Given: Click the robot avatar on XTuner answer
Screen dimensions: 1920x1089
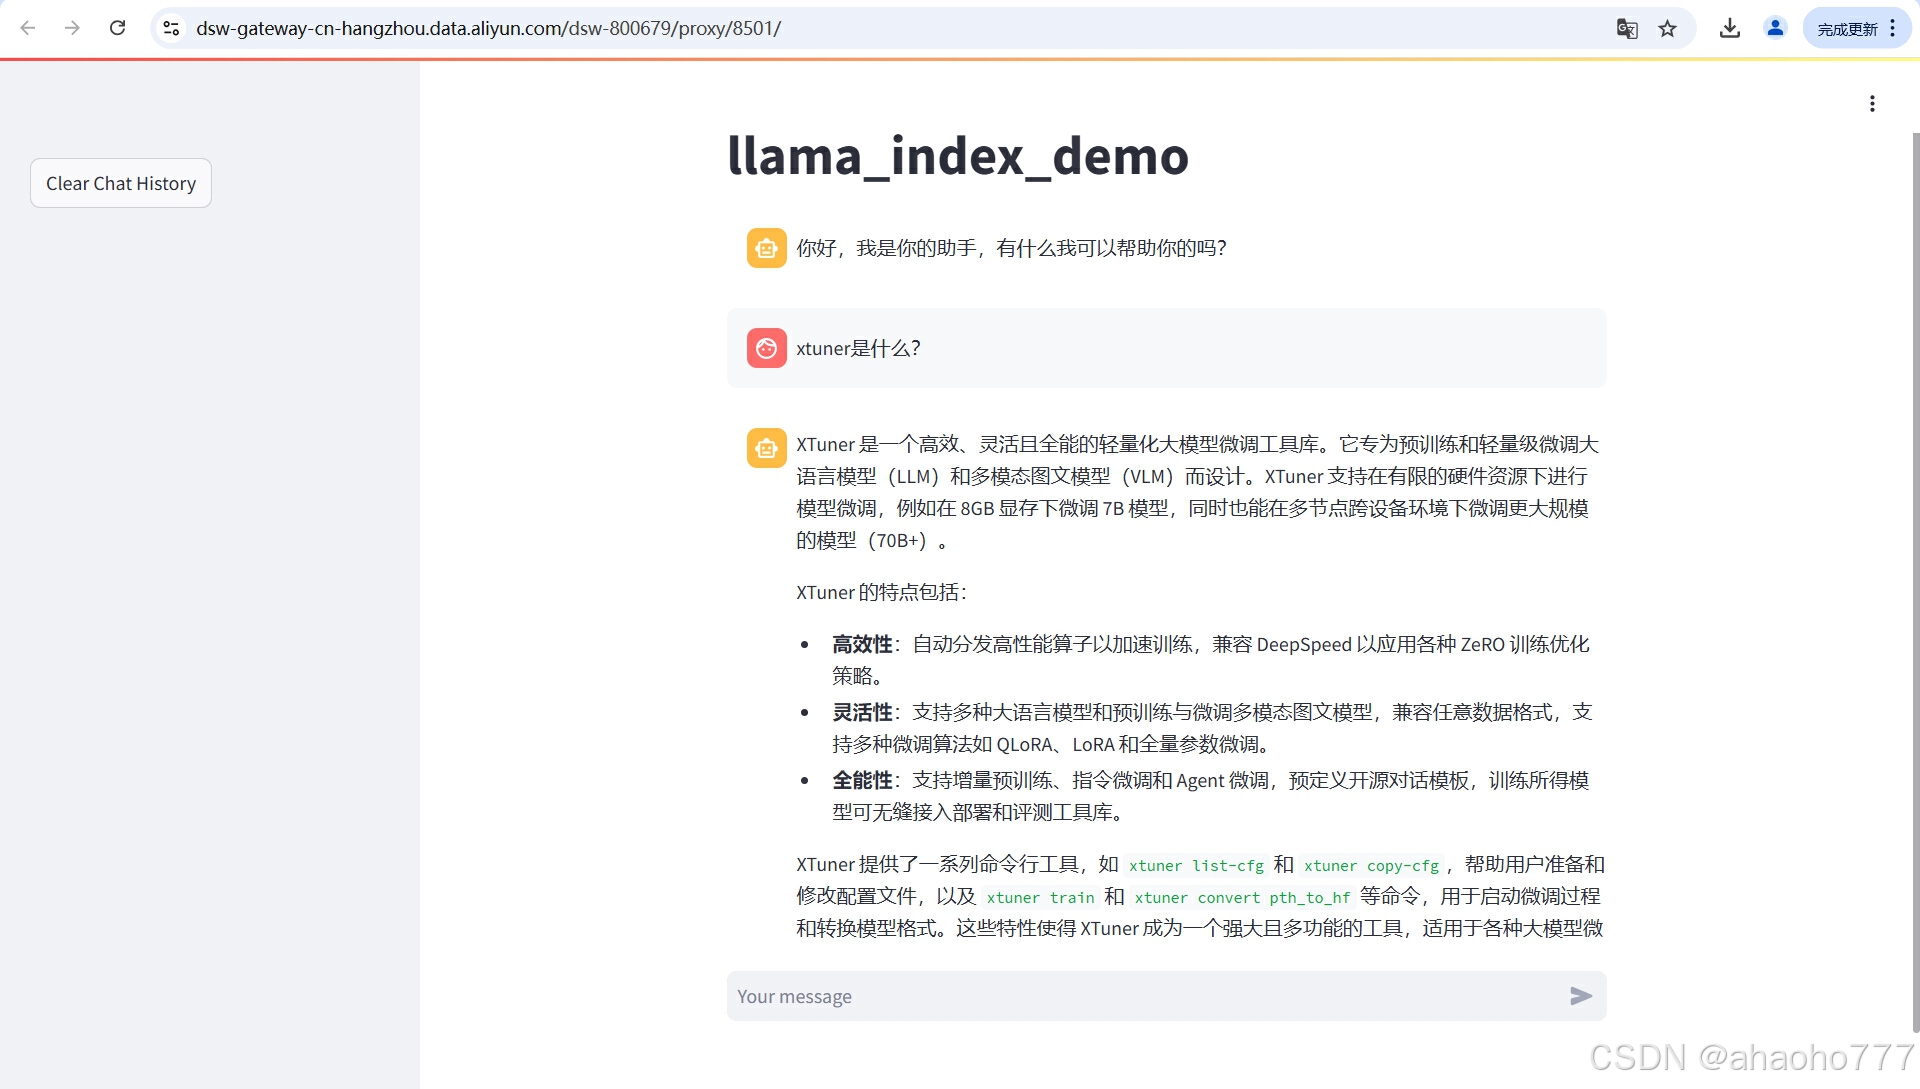Looking at the screenshot, I should [766, 448].
